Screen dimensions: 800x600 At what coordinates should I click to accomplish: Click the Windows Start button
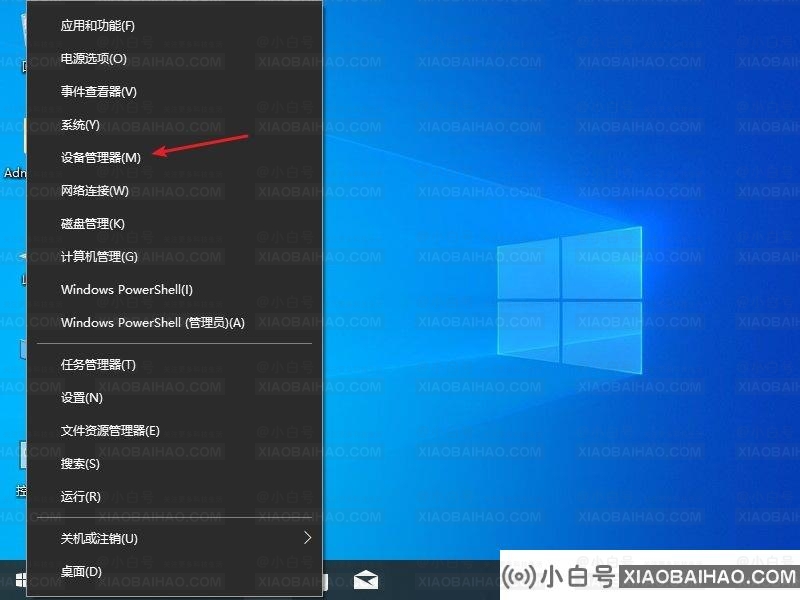[x=21, y=580]
